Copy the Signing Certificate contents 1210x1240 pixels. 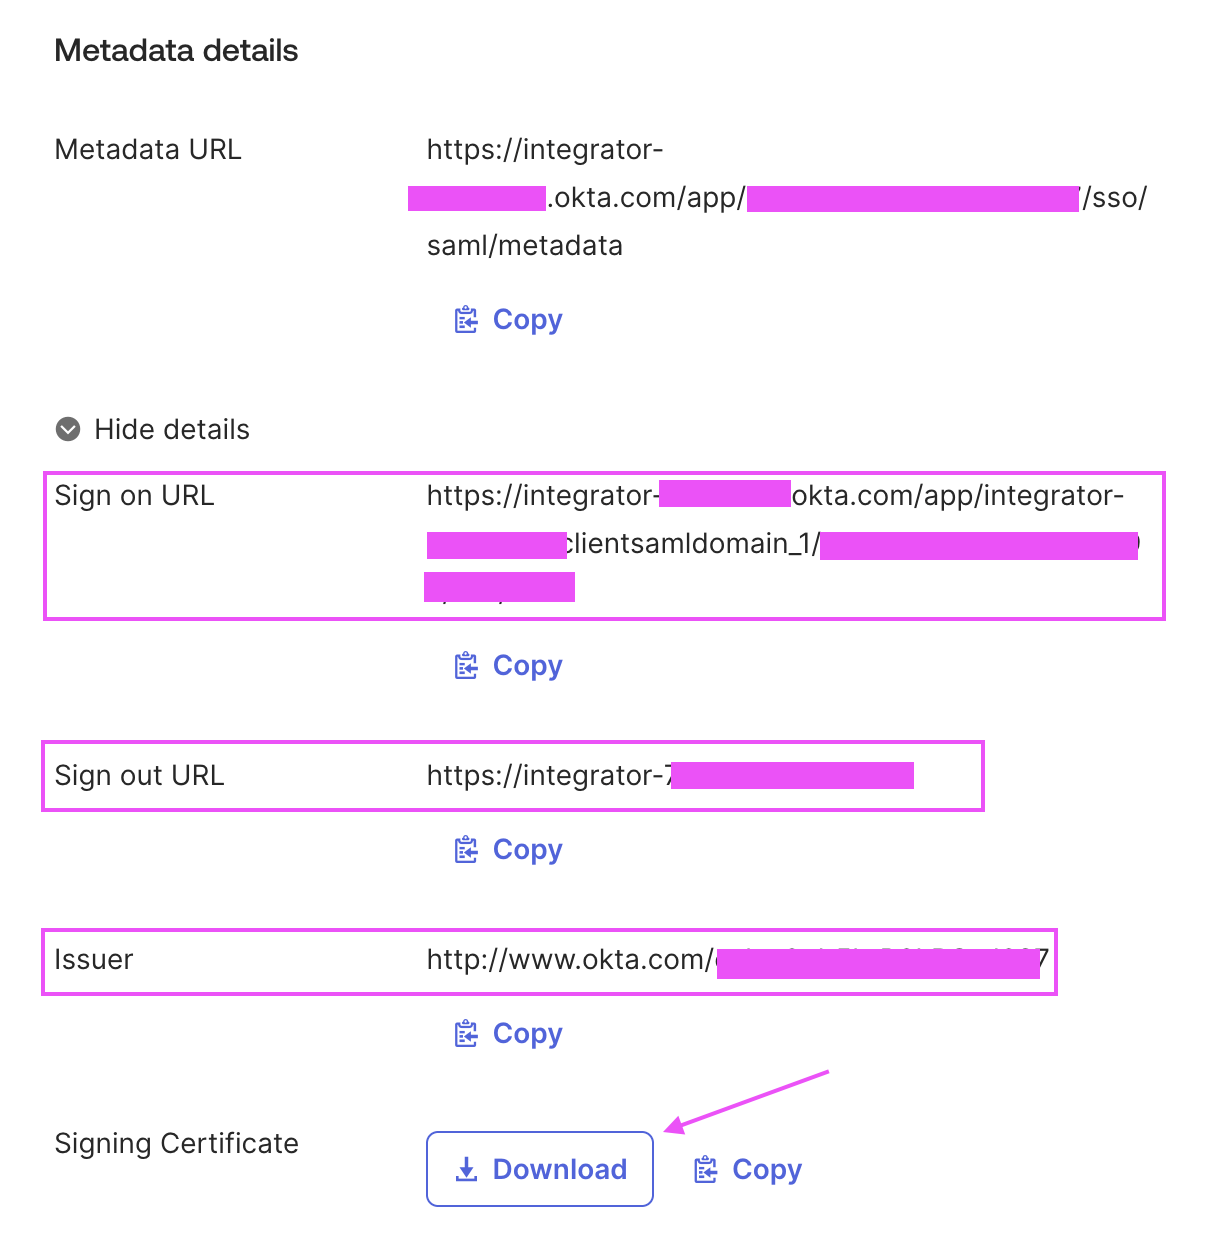[746, 1168]
